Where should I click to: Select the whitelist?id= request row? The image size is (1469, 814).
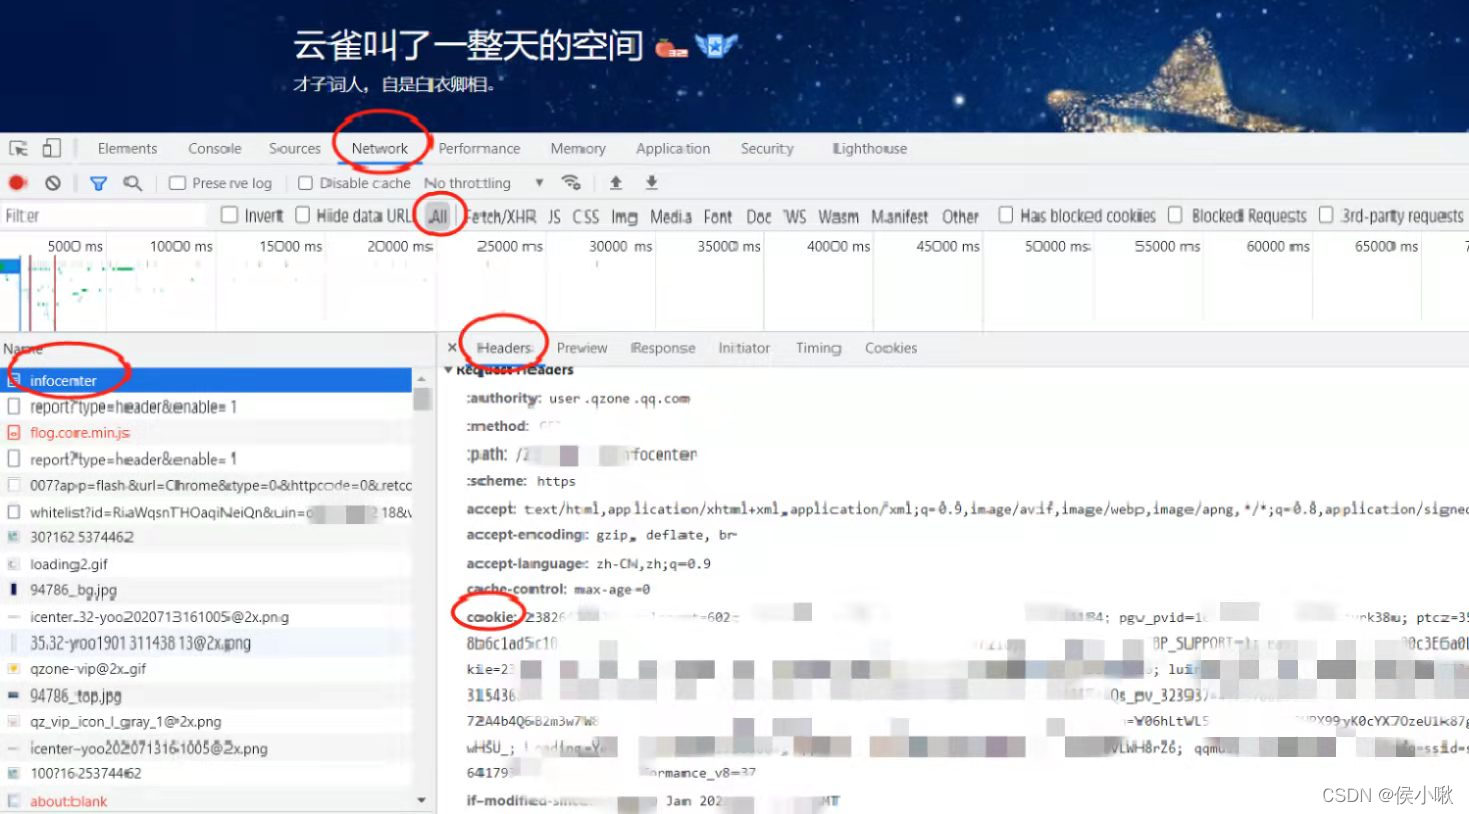pos(206,512)
